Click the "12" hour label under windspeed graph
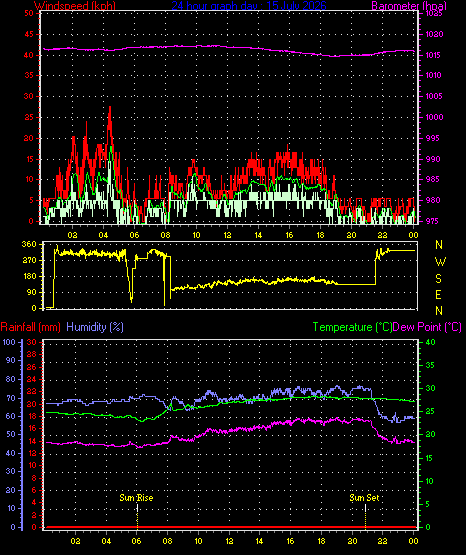Image resolution: width=466 pixels, height=555 pixels. [x=227, y=235]
